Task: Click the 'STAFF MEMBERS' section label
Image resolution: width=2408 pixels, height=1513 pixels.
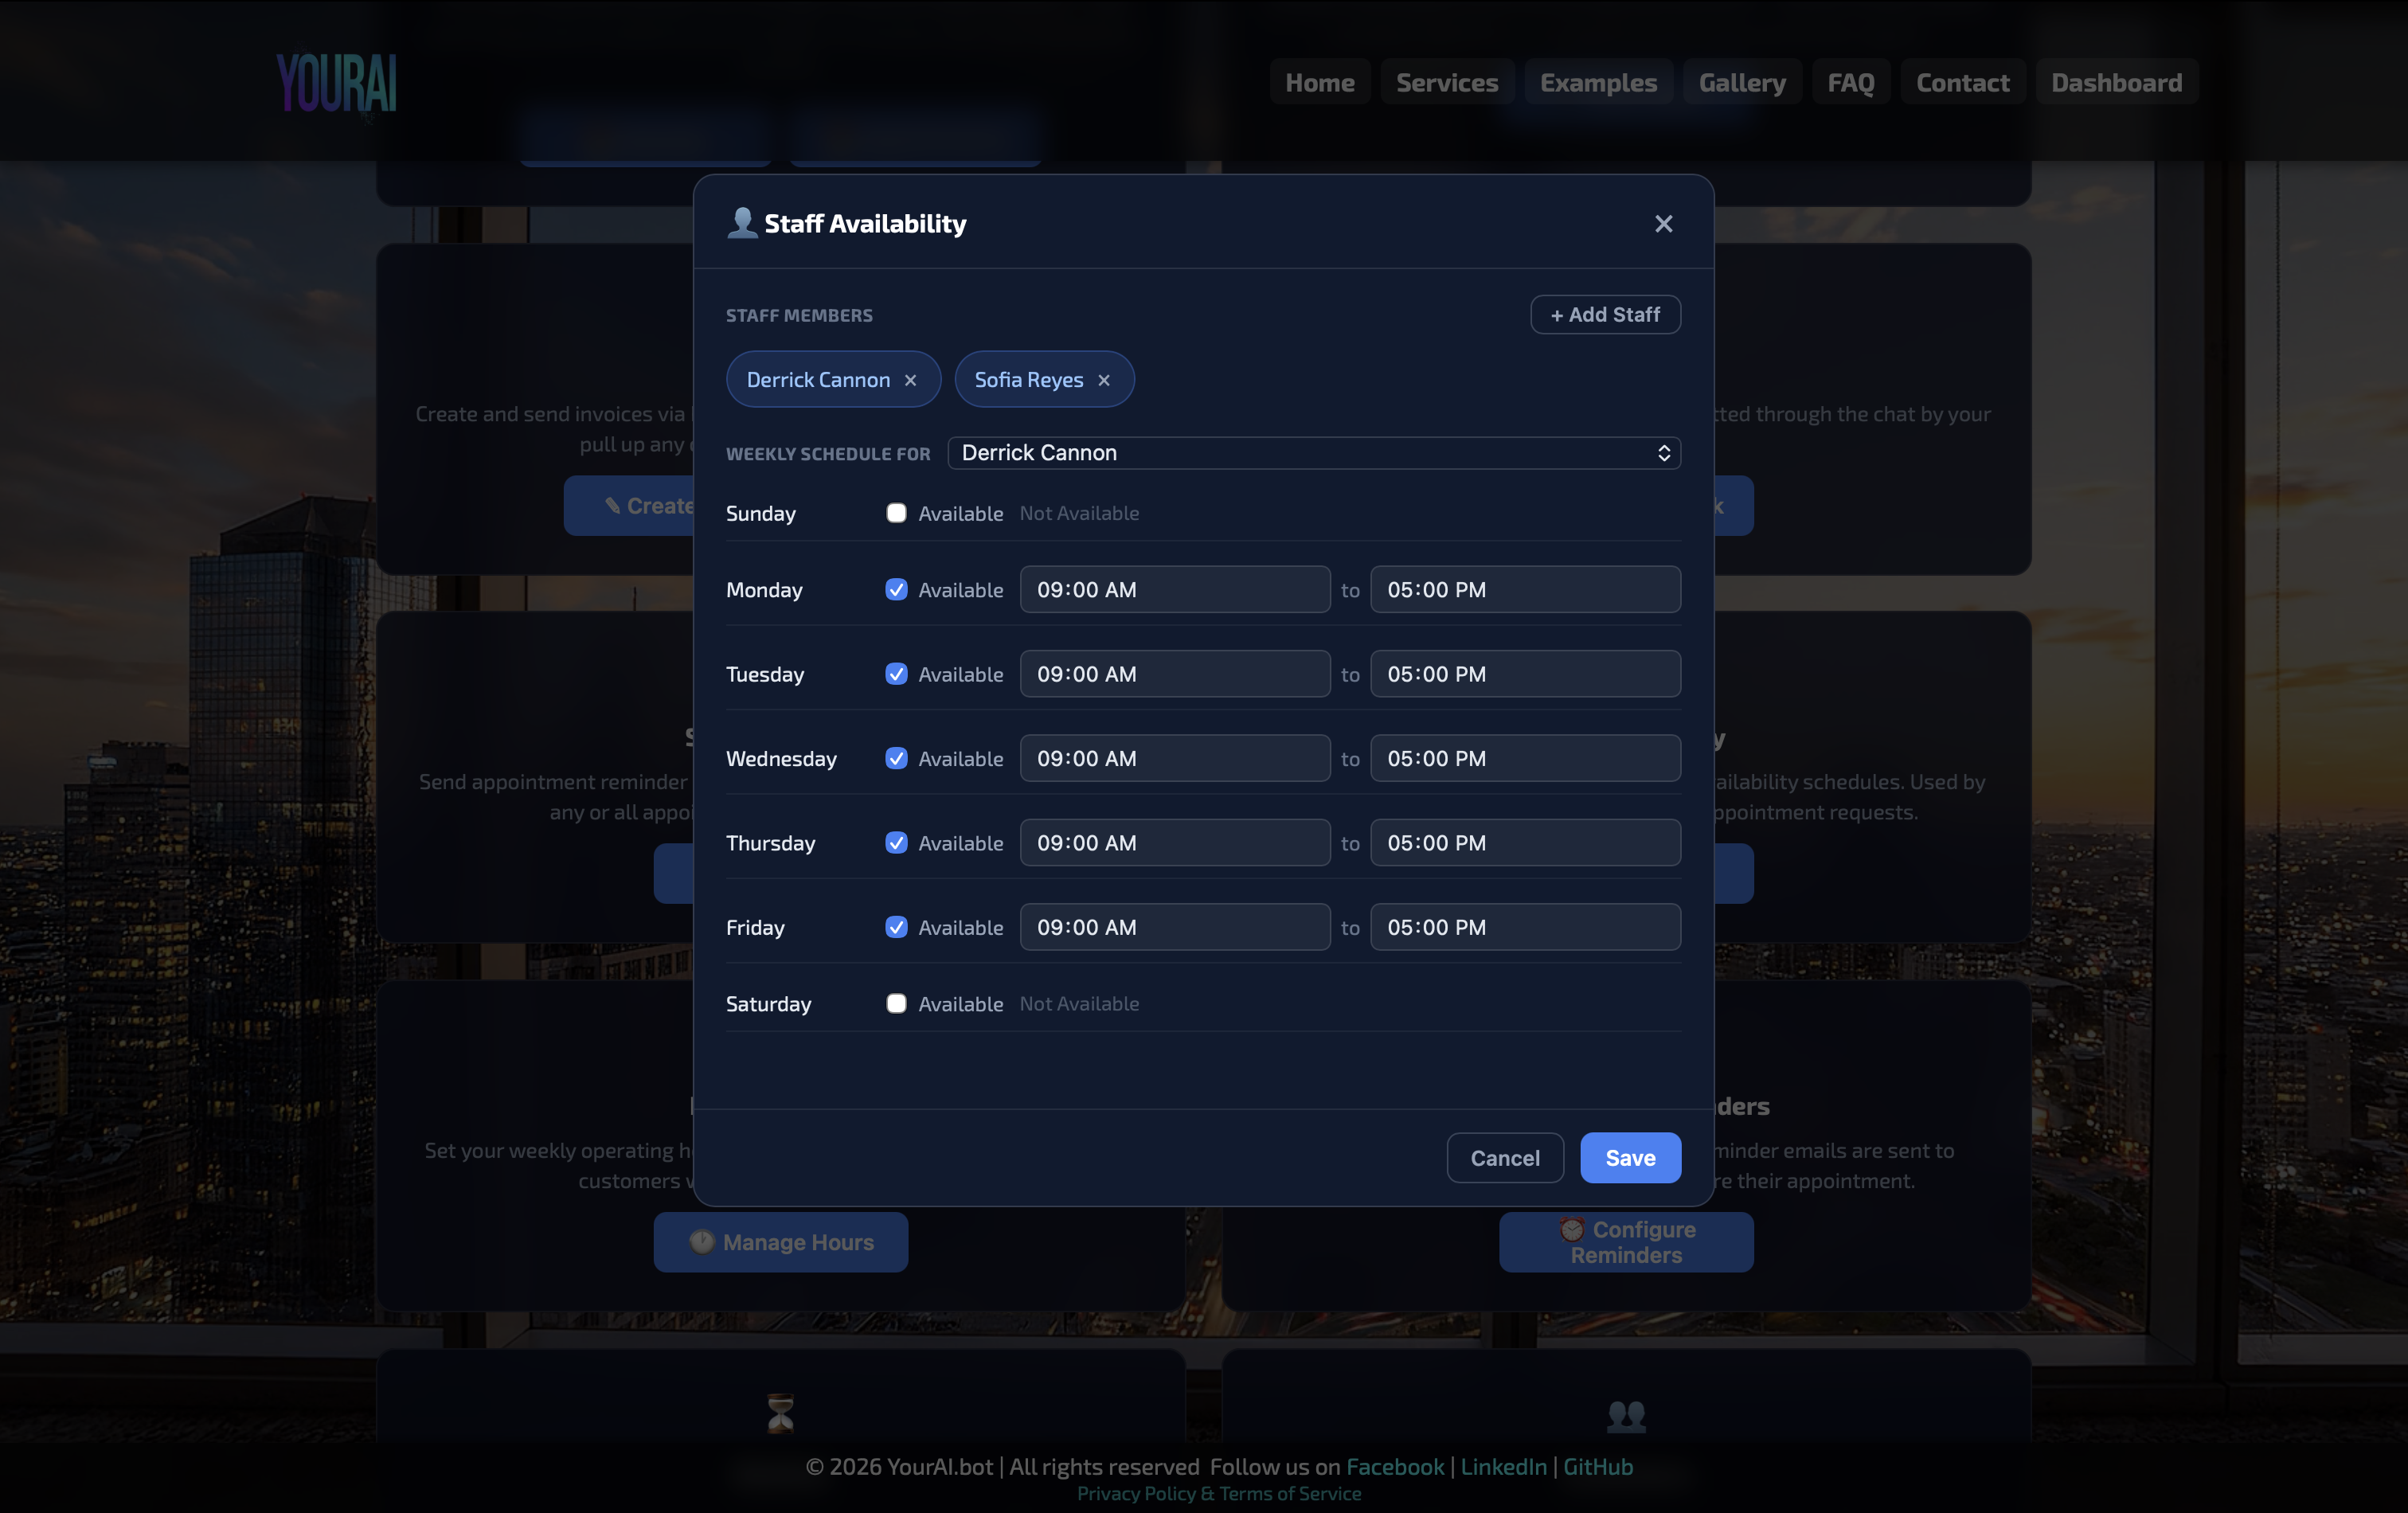Action: pos(799,316)
